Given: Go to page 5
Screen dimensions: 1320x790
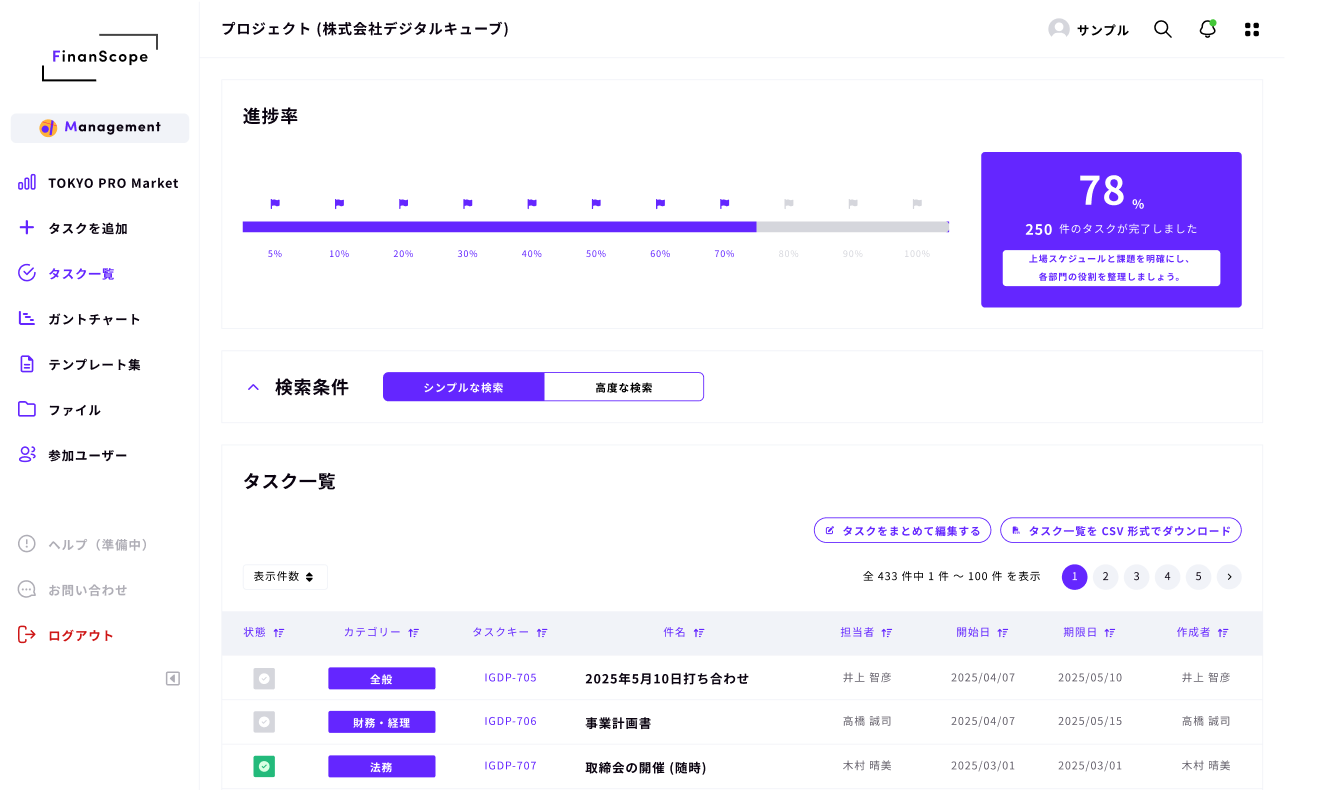Looking at the screenshot, I should click(x=1198, y=577).
